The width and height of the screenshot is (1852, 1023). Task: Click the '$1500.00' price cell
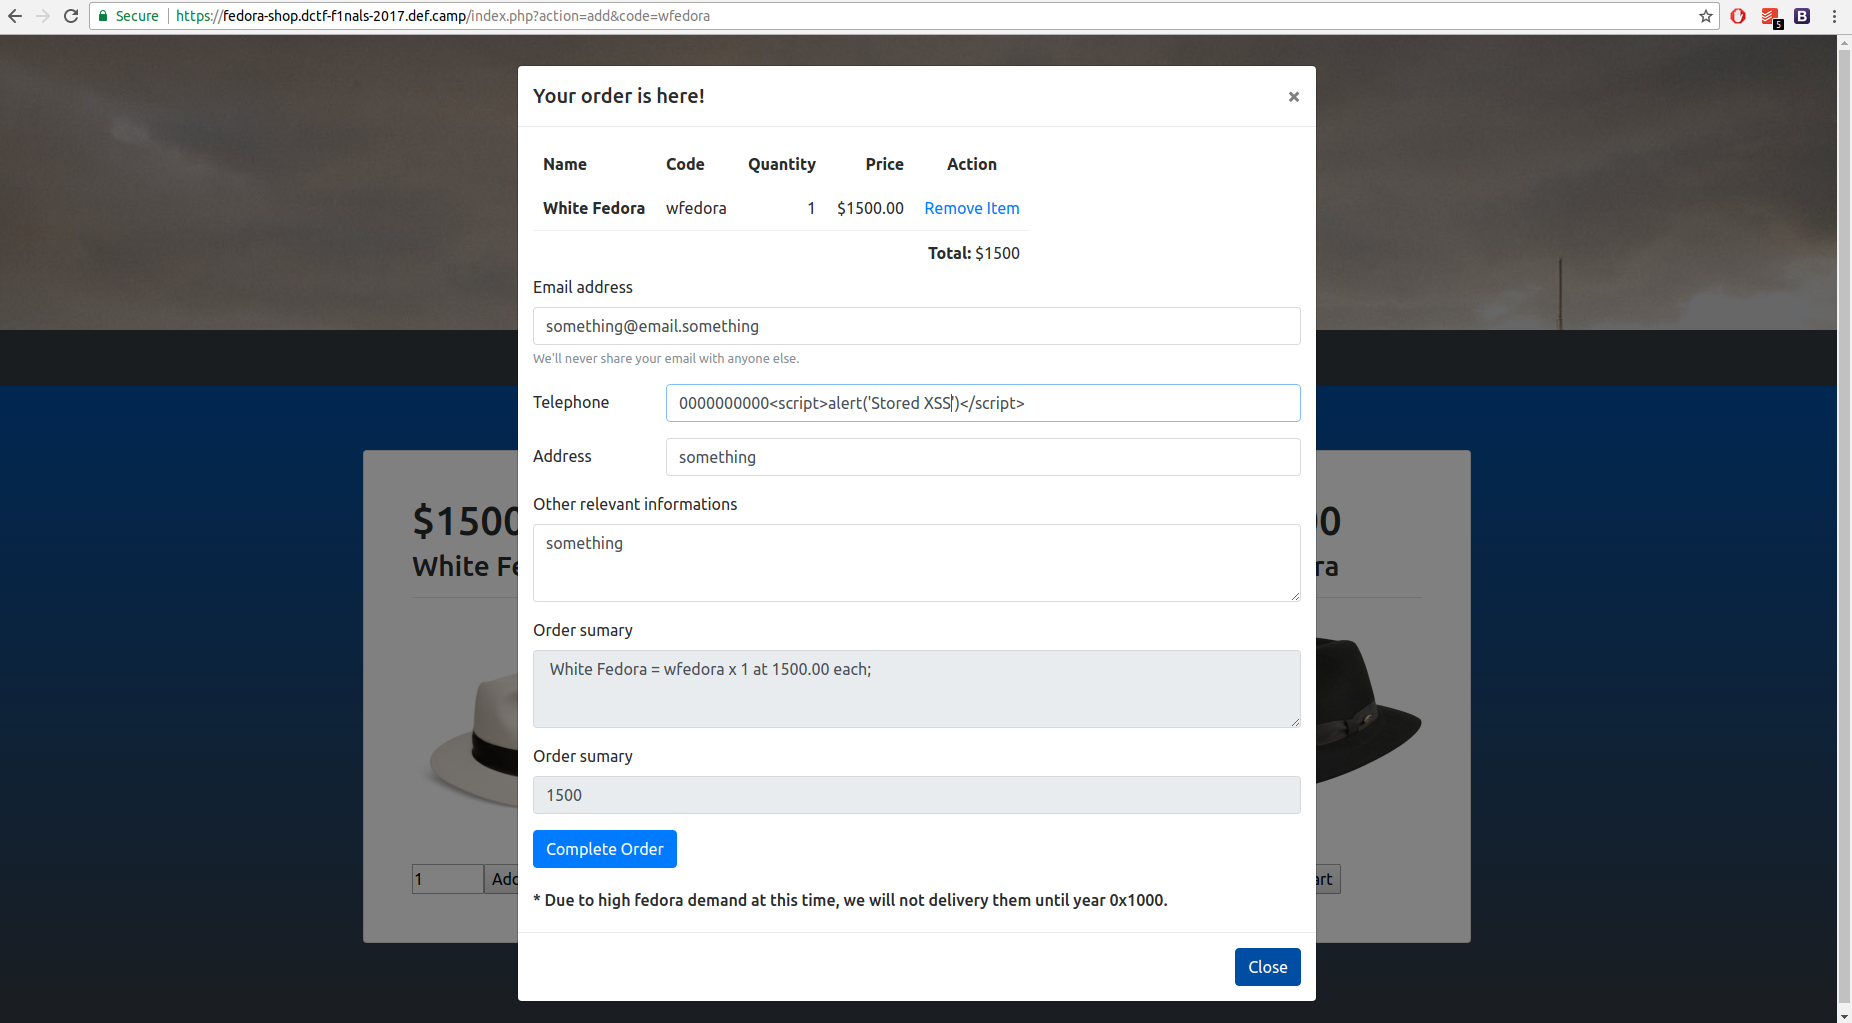tap(870, 208)
